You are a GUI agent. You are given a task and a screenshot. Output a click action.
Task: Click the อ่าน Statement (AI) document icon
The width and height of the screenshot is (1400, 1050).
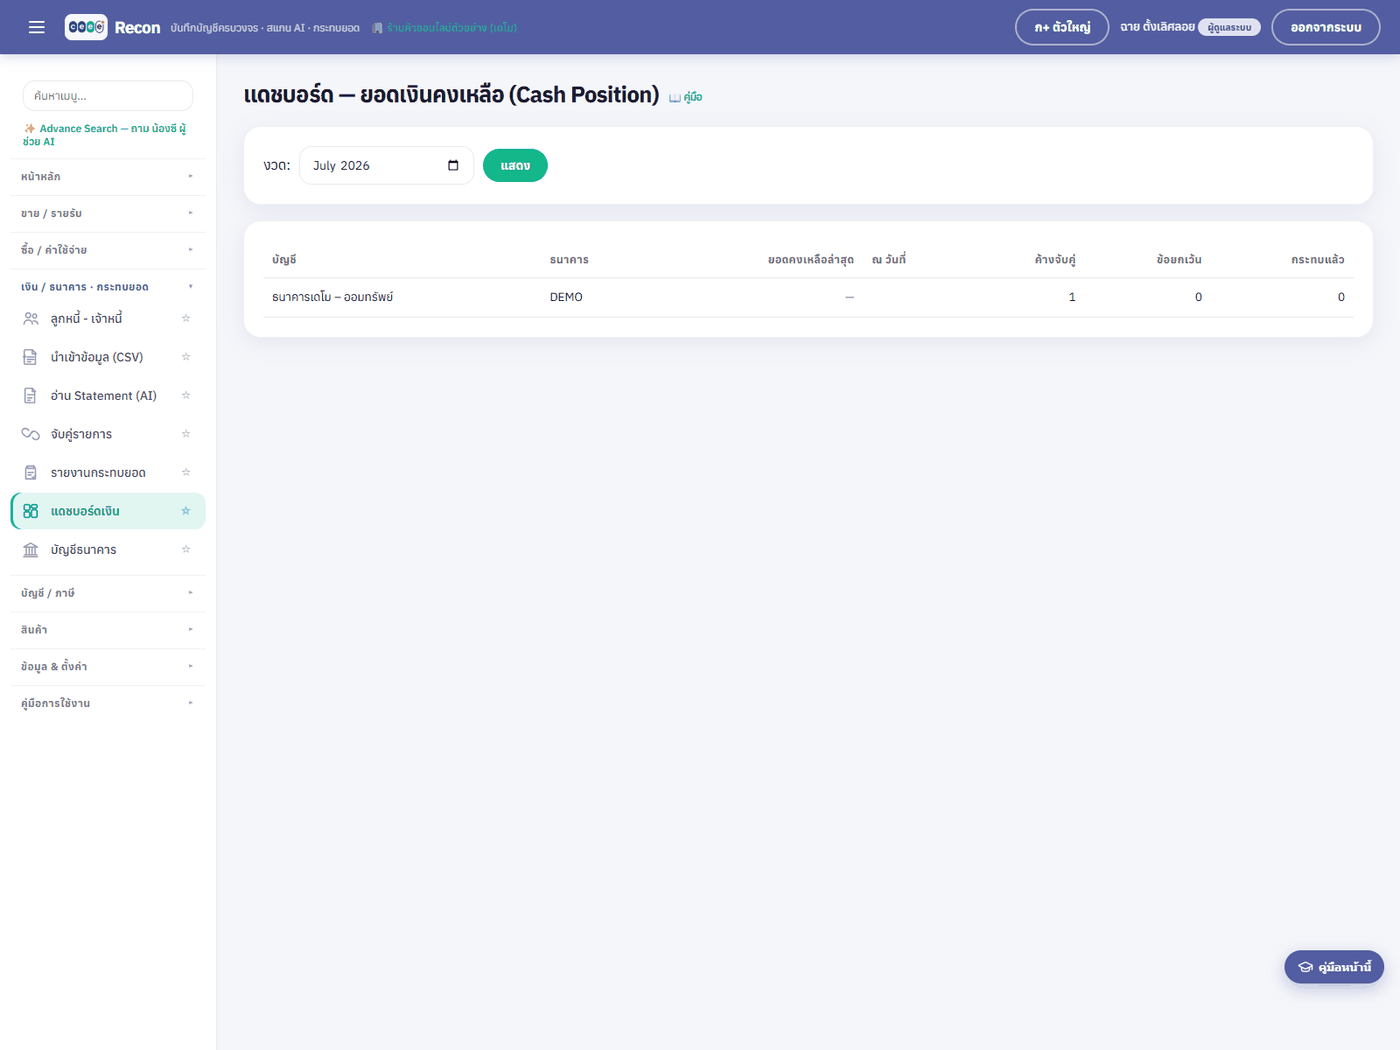30,396
